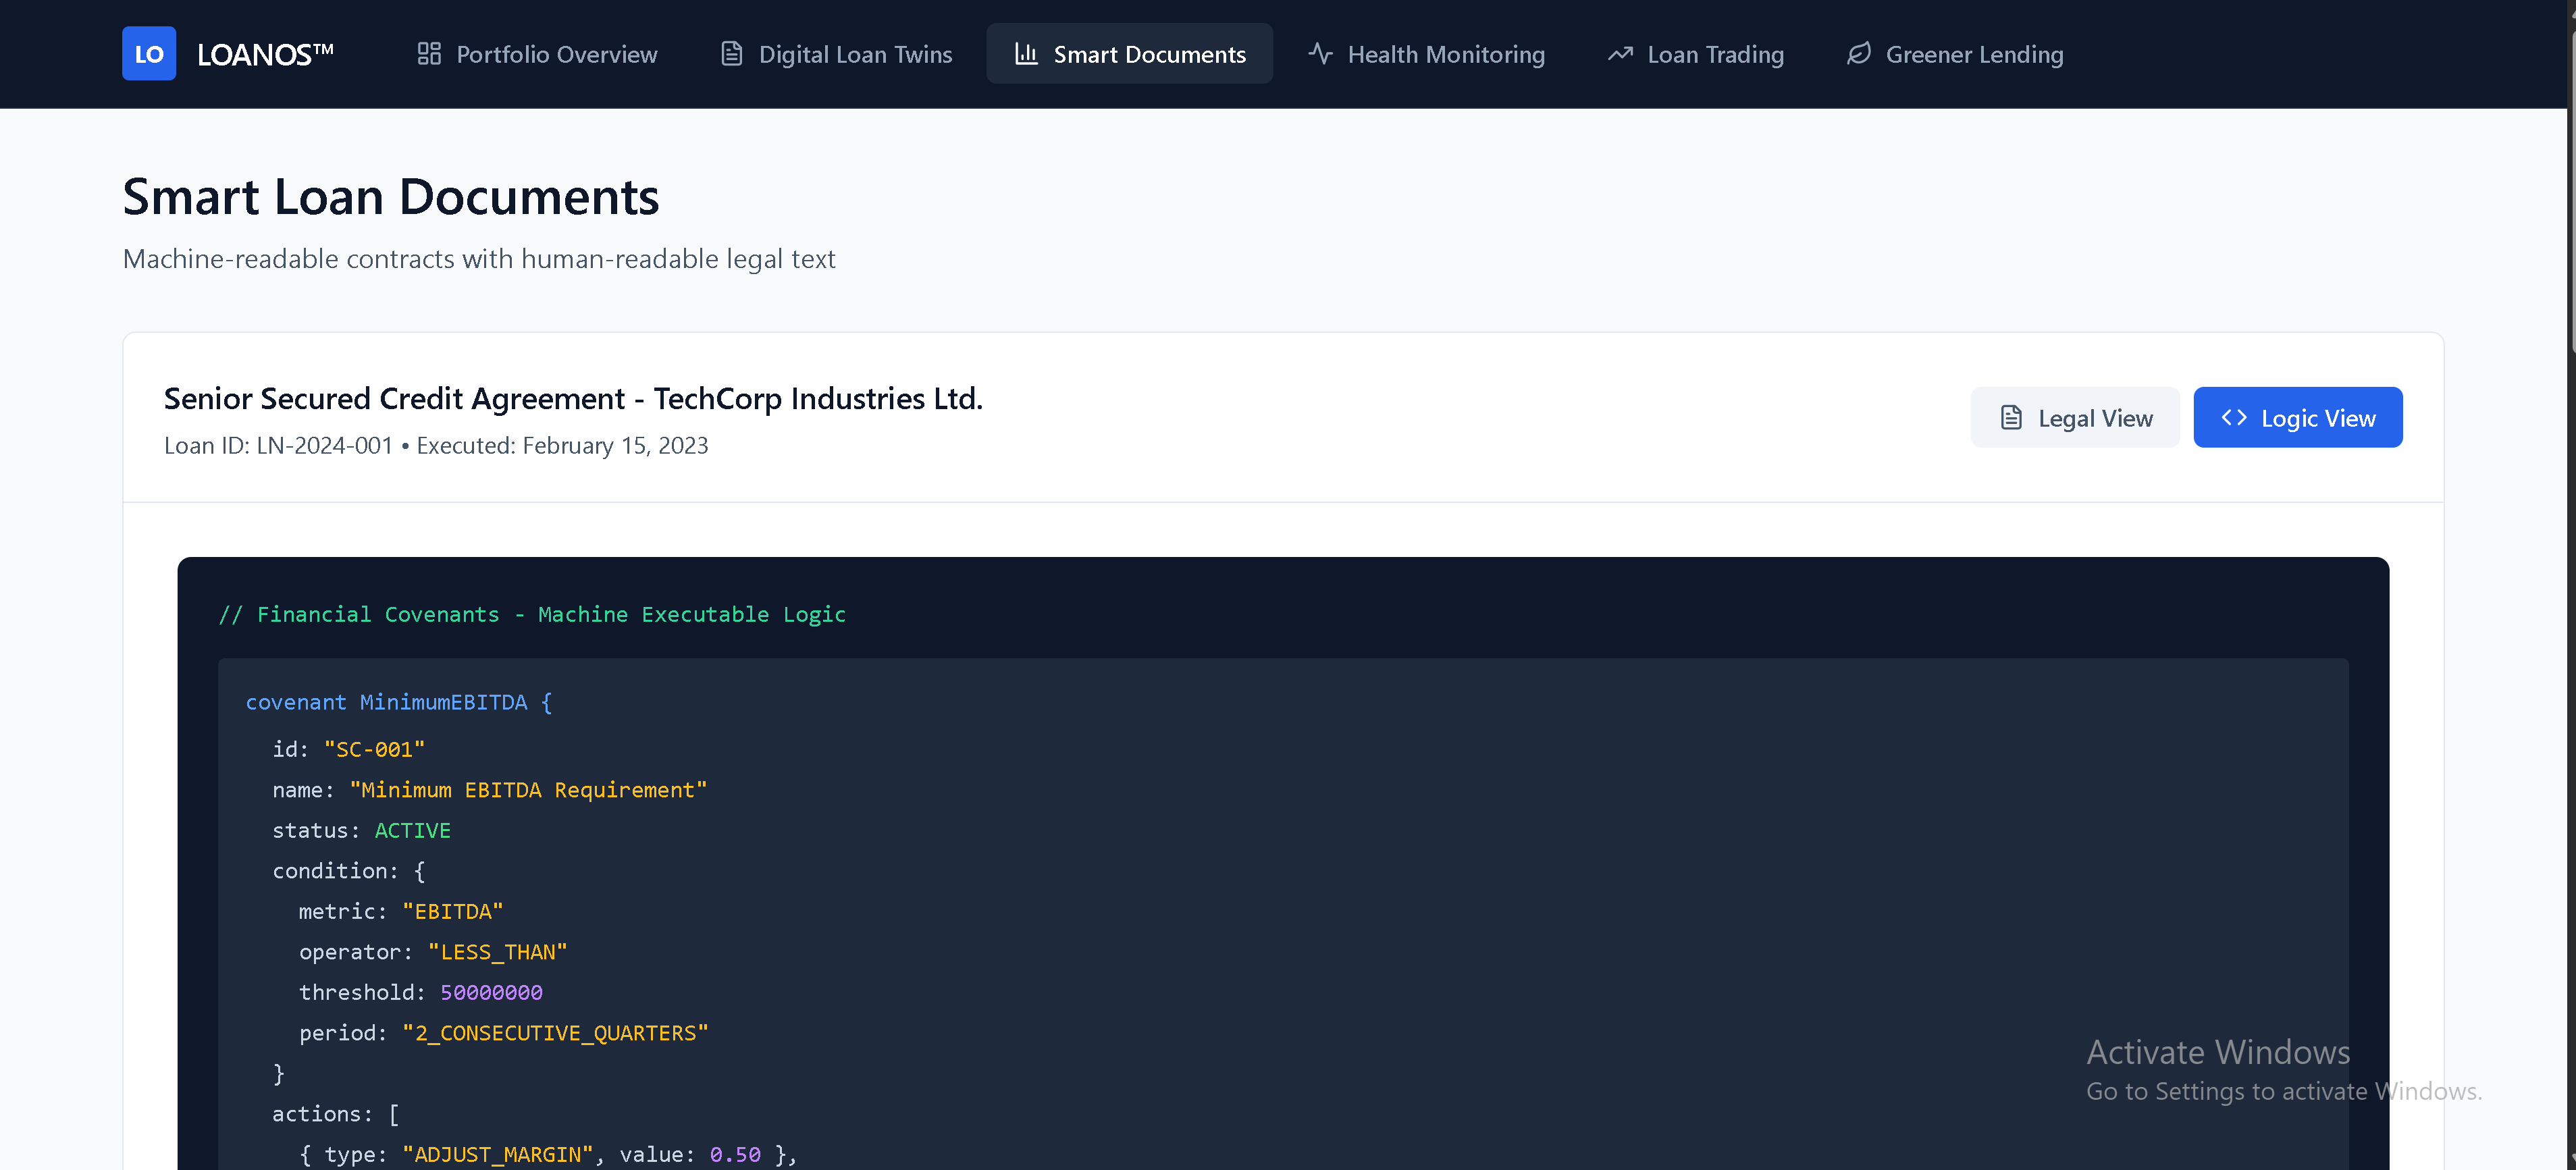Click the Digital Loan Twins document icon
The image size is (2576, 1170).
click(x=732, y=54)
